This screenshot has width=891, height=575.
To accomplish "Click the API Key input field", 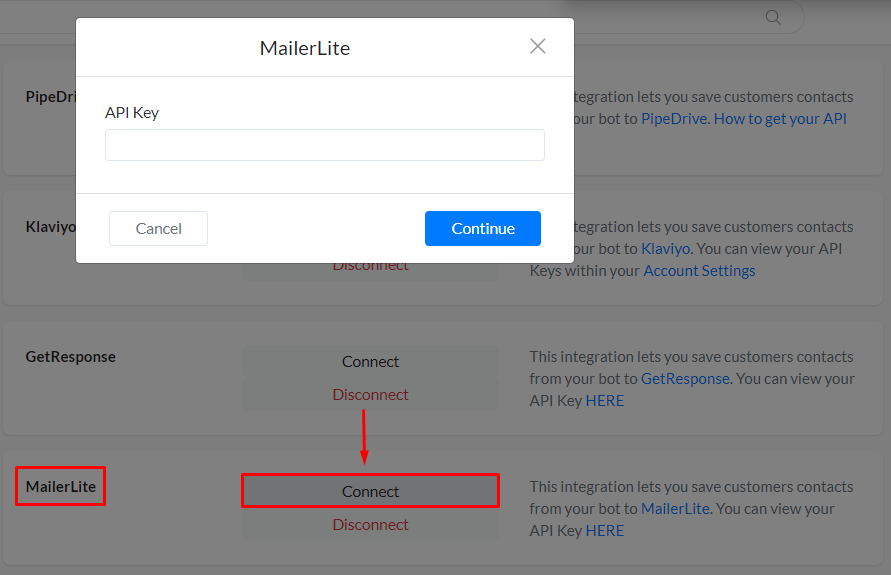I will coord(324,145).
